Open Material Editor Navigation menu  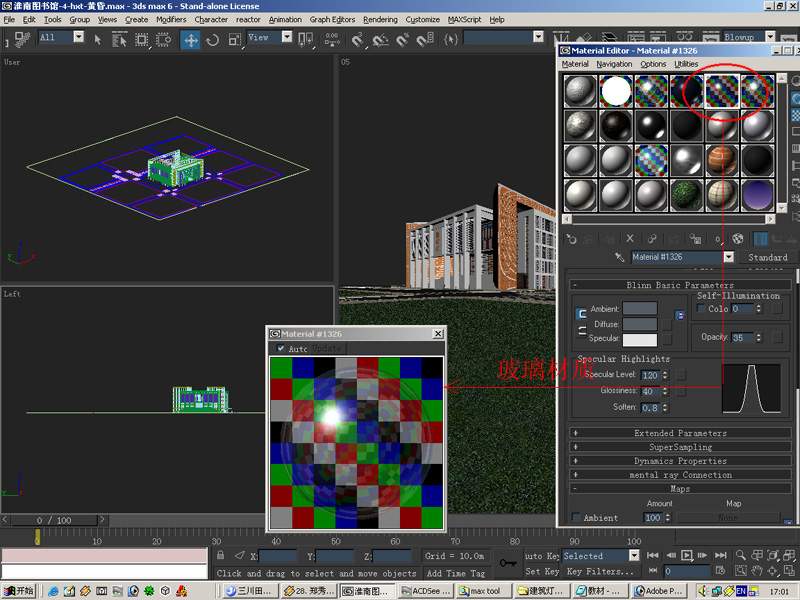point(614,64)
